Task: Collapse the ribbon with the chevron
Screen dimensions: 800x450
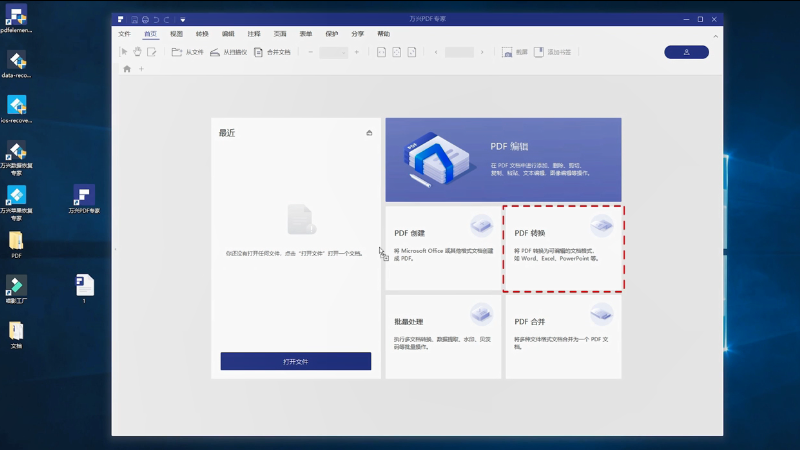Action: point(715,36)
